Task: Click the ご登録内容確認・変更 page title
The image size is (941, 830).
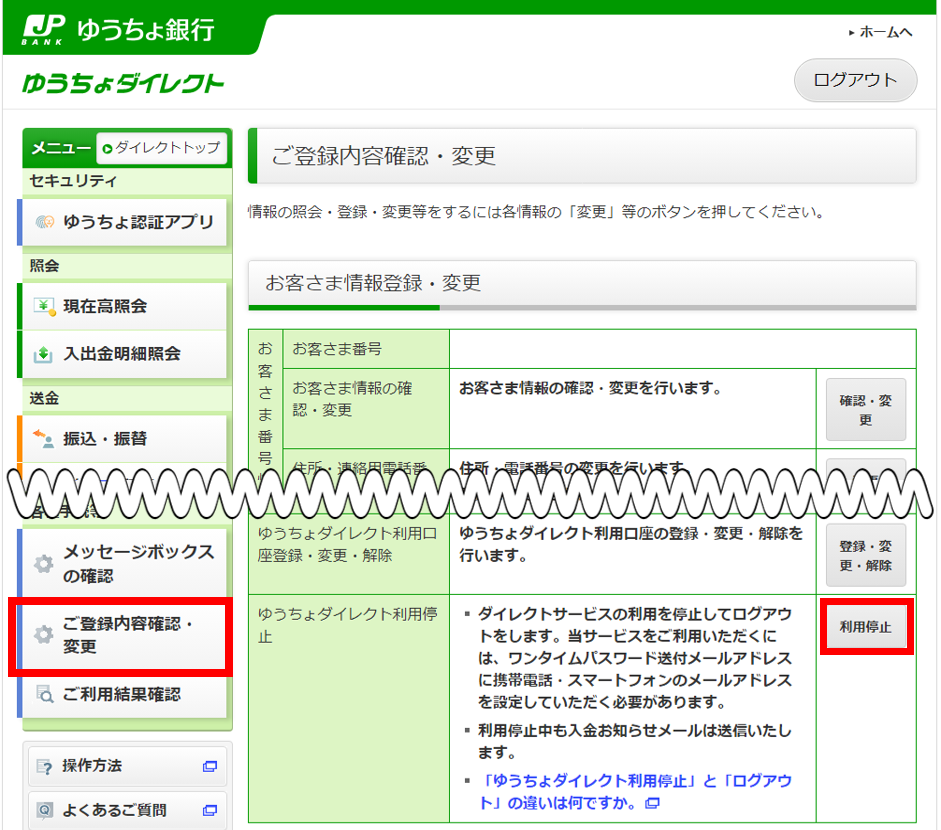Action: tap(582, 156)
